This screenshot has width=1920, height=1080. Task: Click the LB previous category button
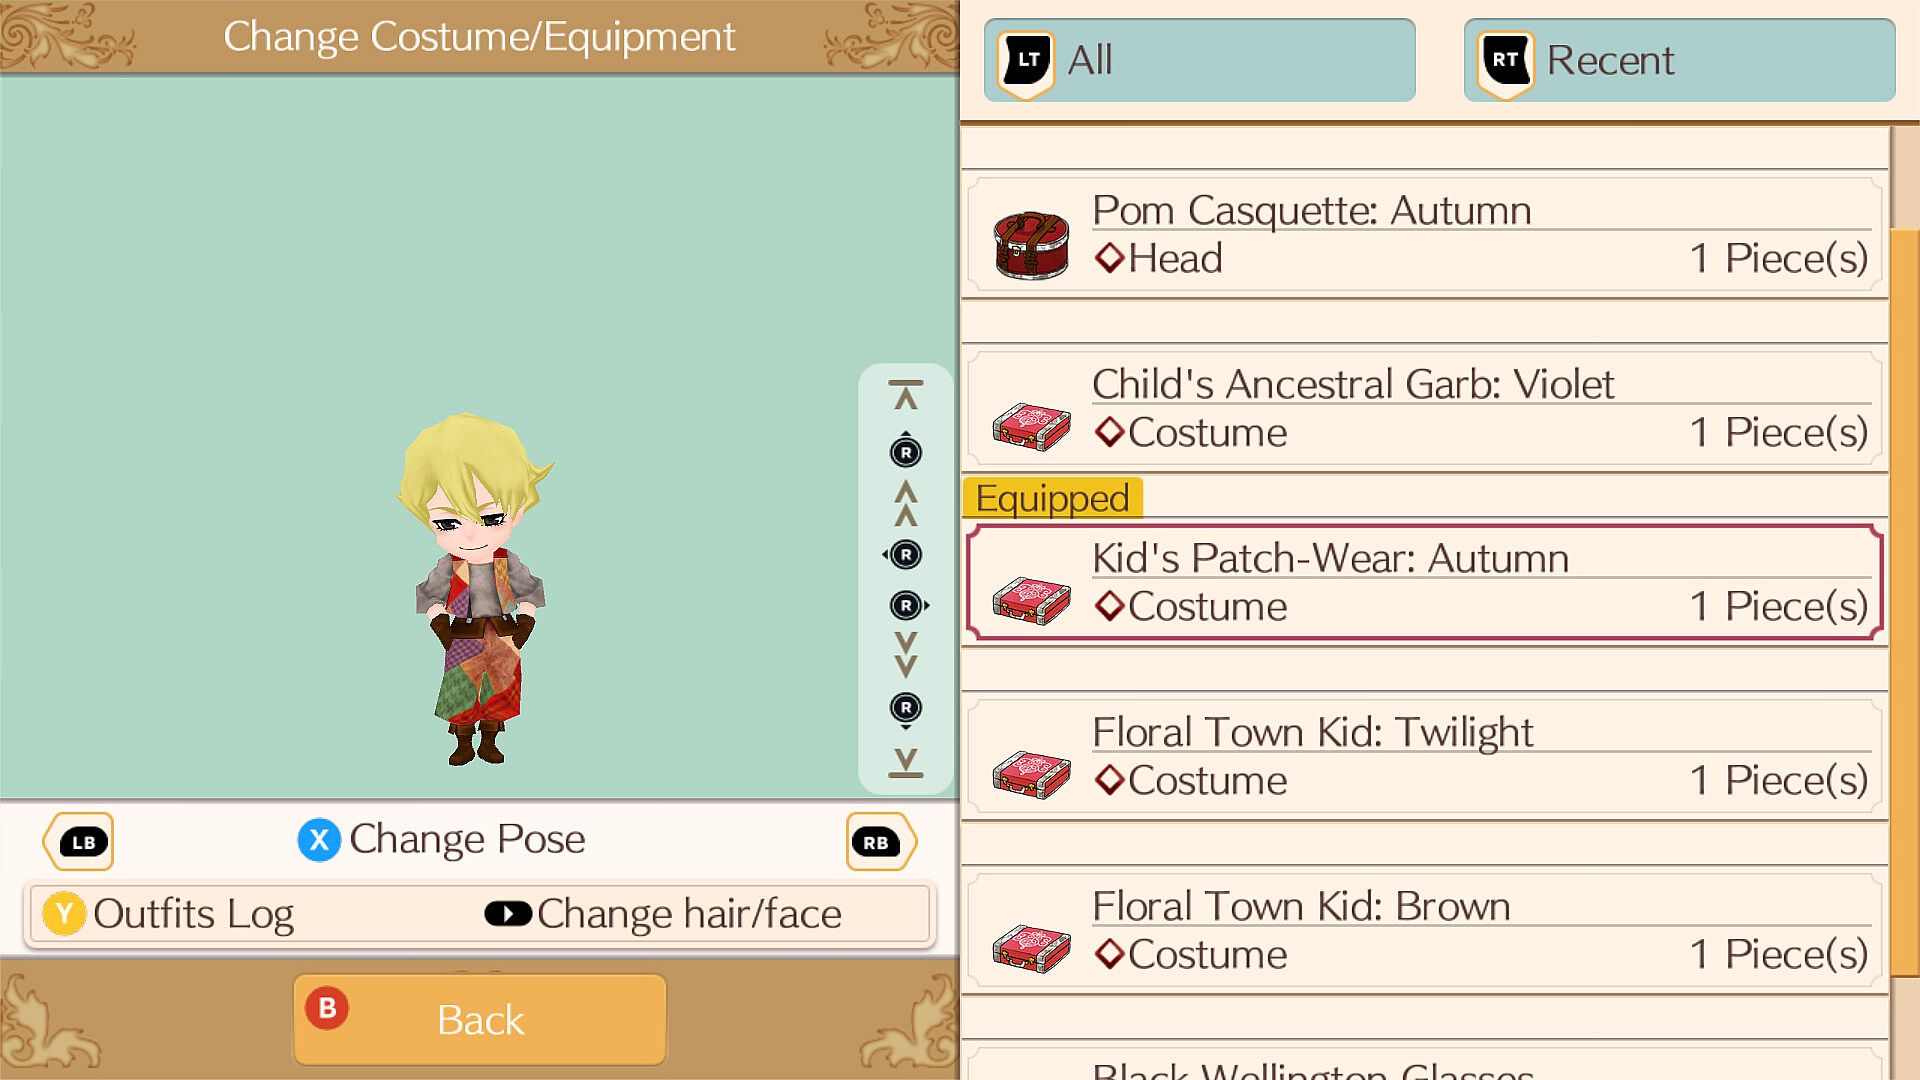[x=79, y=842]
